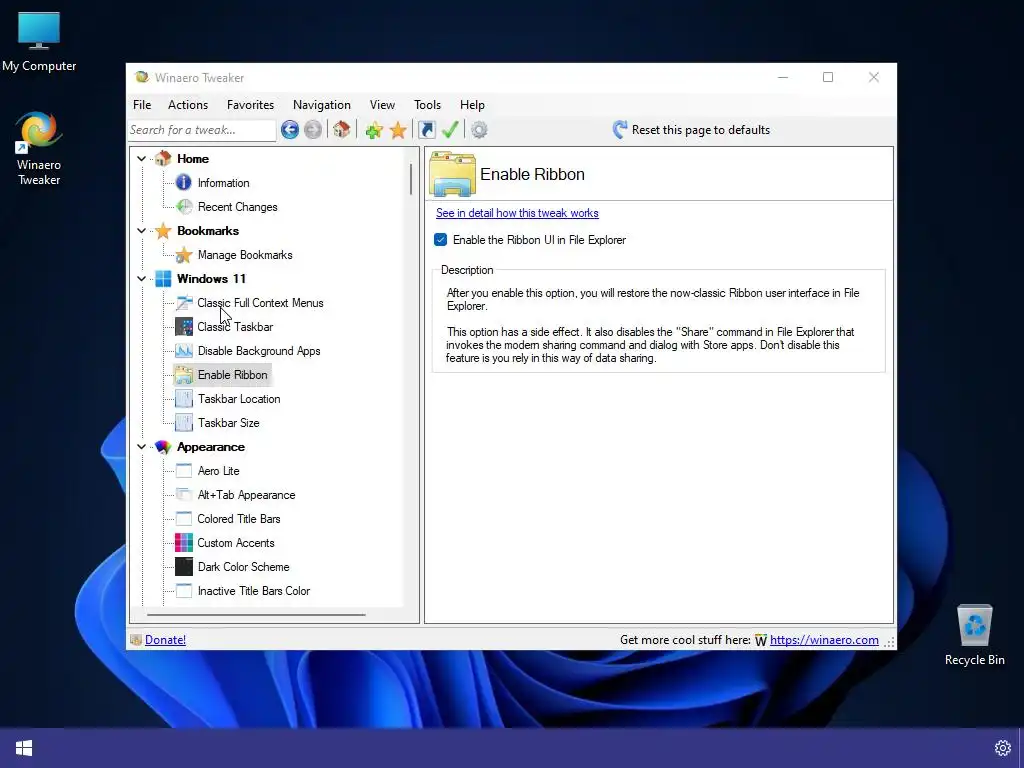The height and width of the screenshot is (768, 1024).
Task: Click the Donate! link
Action: 165,640
